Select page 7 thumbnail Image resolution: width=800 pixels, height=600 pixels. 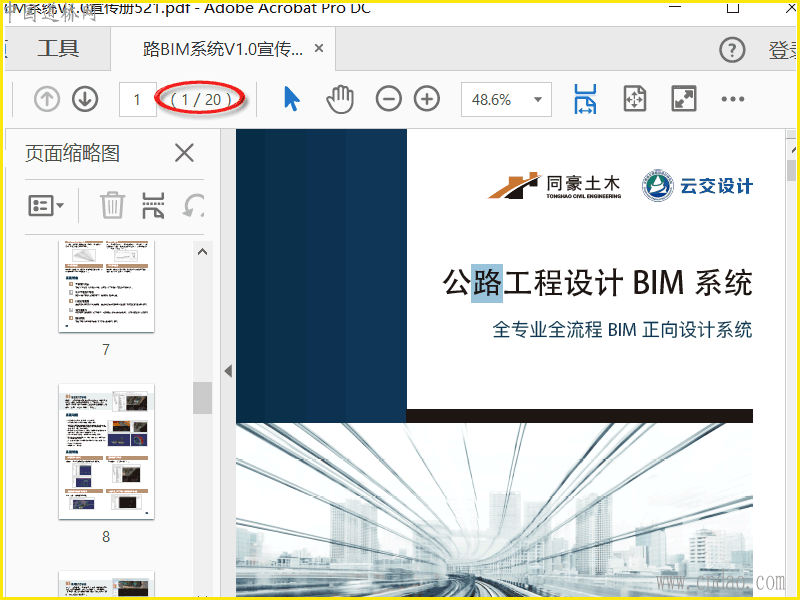pos(106,287)
